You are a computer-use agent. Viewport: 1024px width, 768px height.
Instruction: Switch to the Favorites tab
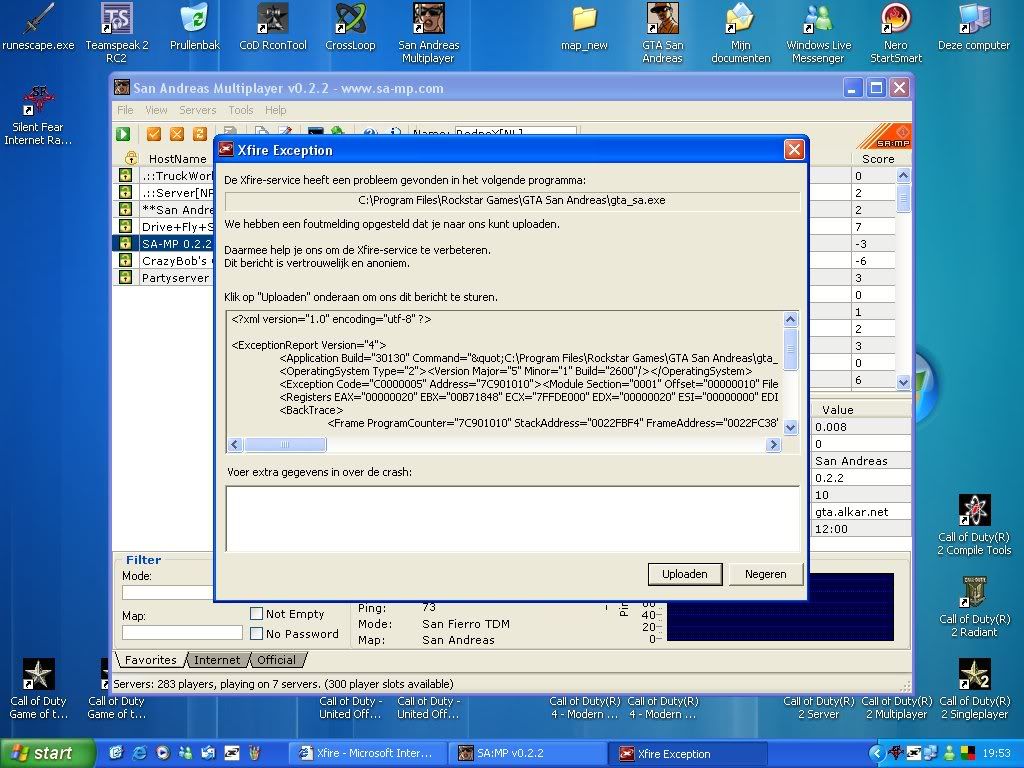pos(150,660)
